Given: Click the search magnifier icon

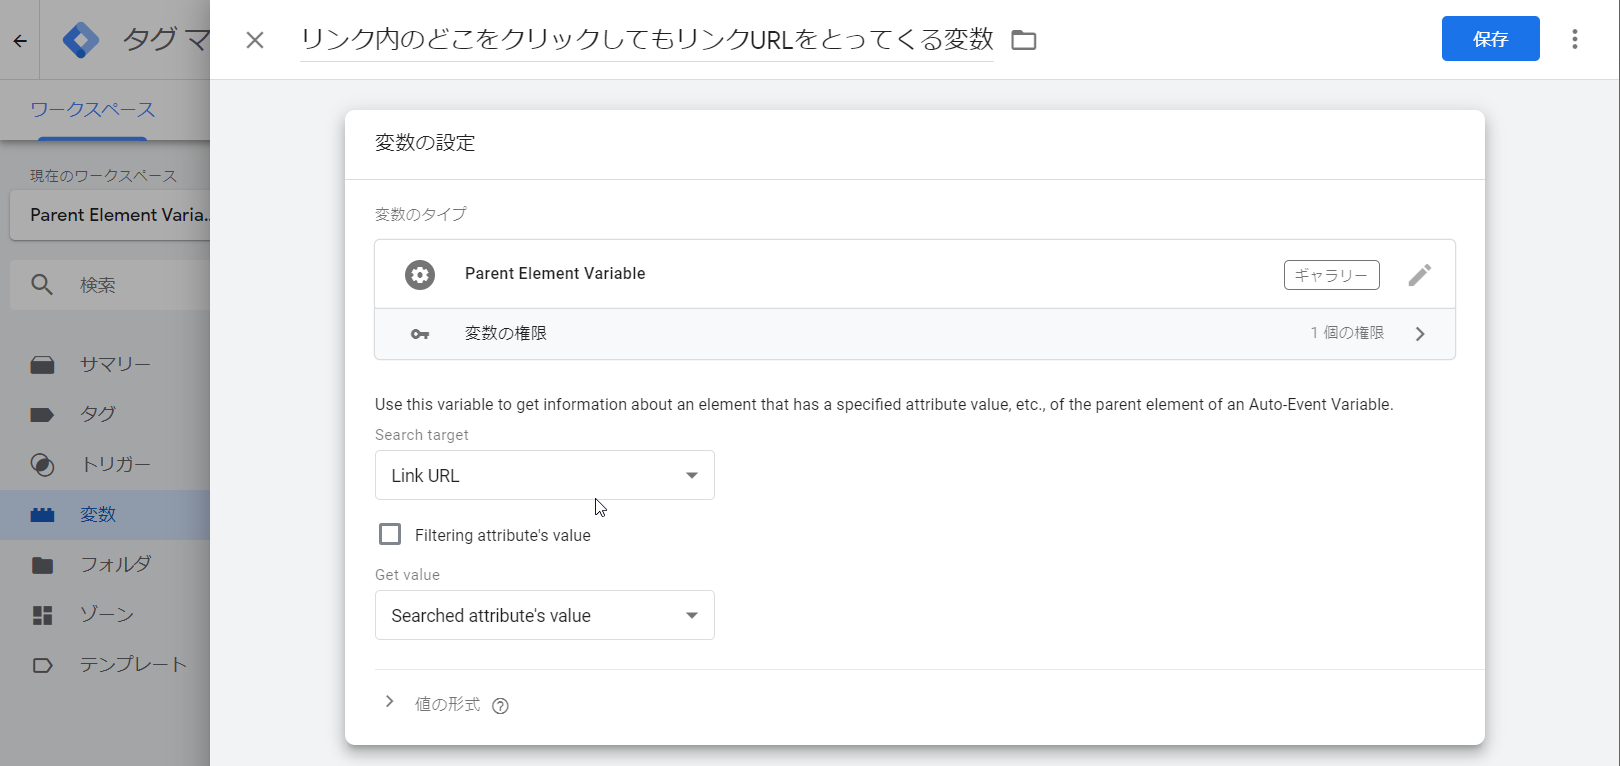Looking at the screenshot, I should (x=42, y=285).
